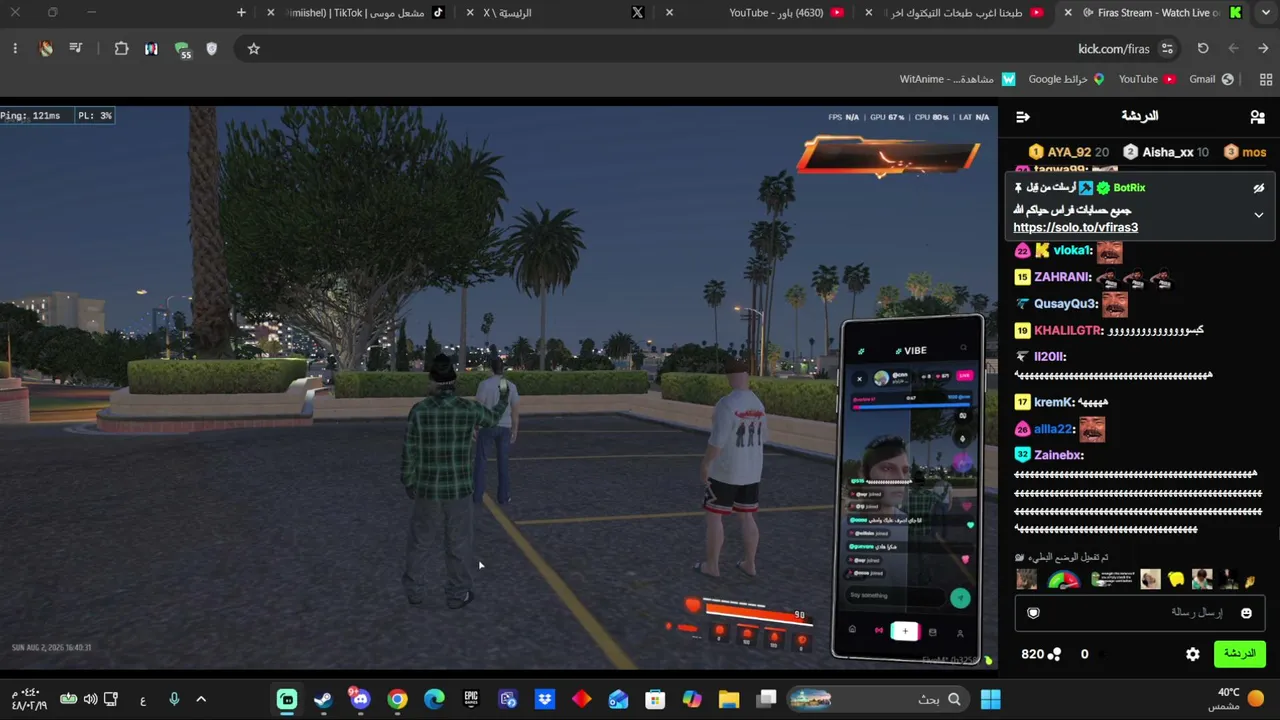Screen dimensions: 1280x720
Task: Open the browser menu three dots
Action: point(15,49)
